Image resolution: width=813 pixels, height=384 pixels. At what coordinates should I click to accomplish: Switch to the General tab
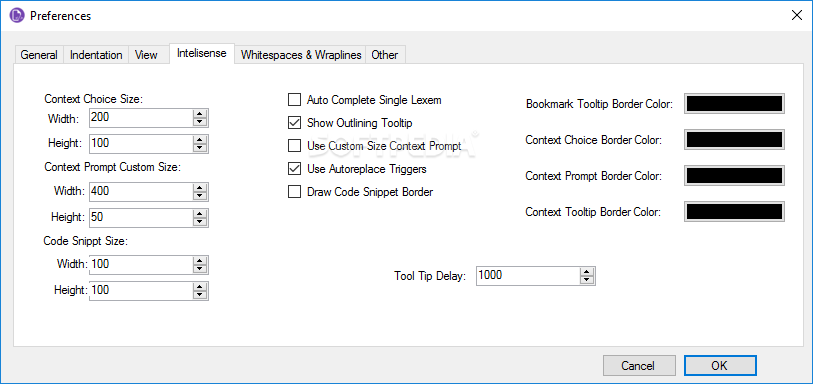tap(39, 55)
